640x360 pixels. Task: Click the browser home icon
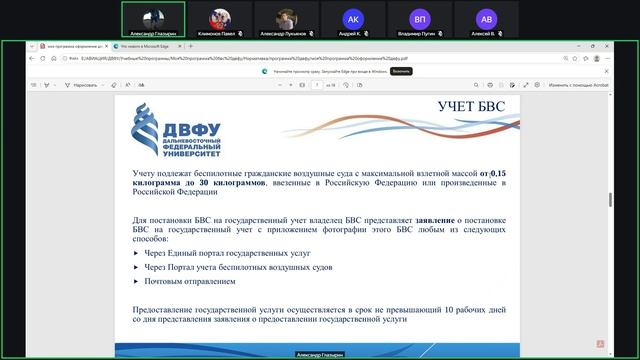[53, 59]
